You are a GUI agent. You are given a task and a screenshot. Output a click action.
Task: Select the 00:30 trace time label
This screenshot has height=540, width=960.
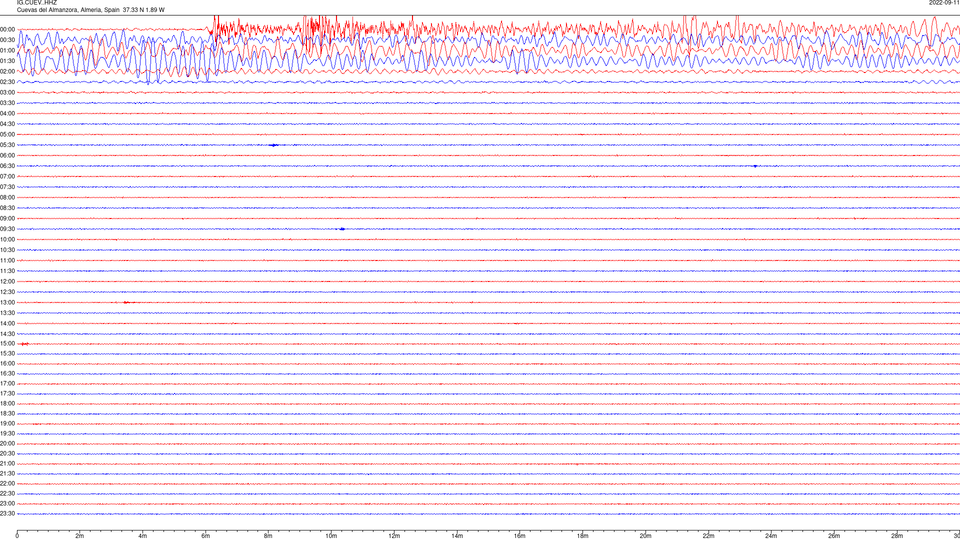(x=7, y=40)
